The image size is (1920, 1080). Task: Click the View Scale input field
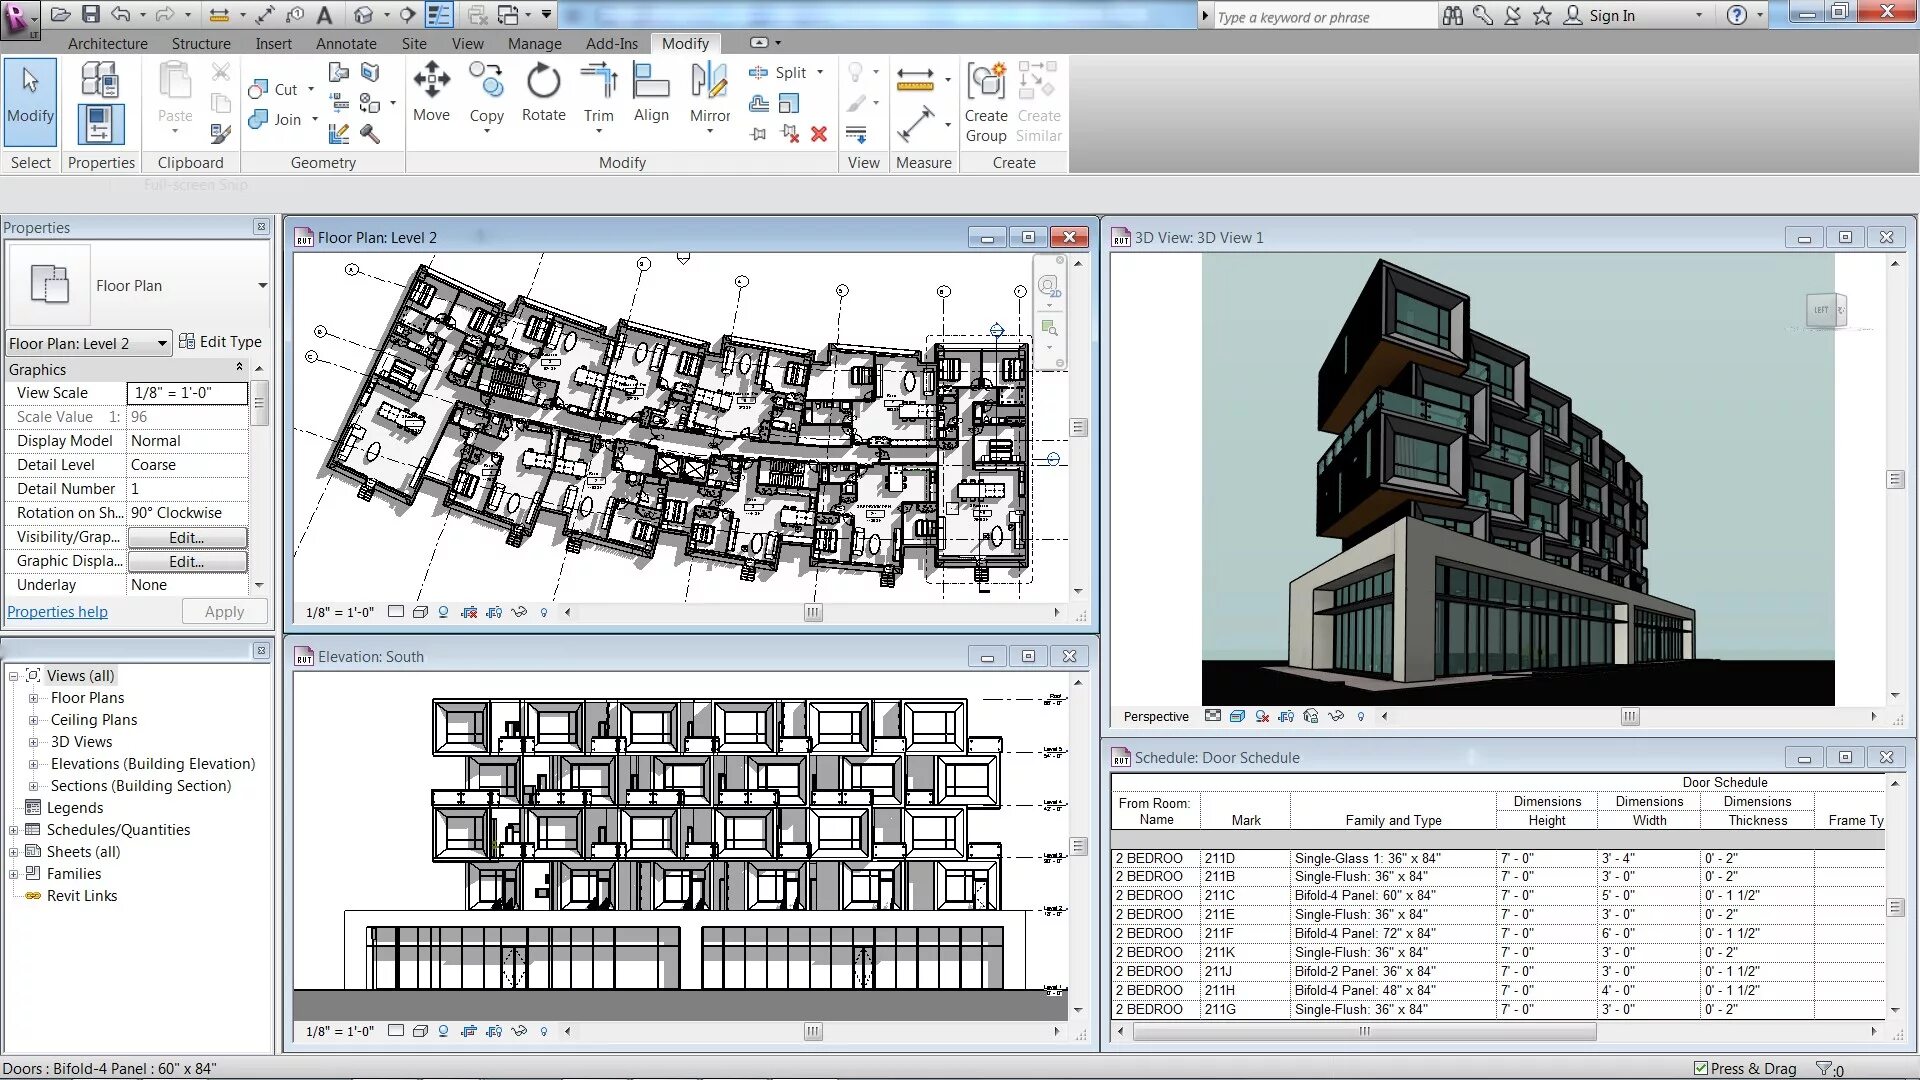(187, 393)
